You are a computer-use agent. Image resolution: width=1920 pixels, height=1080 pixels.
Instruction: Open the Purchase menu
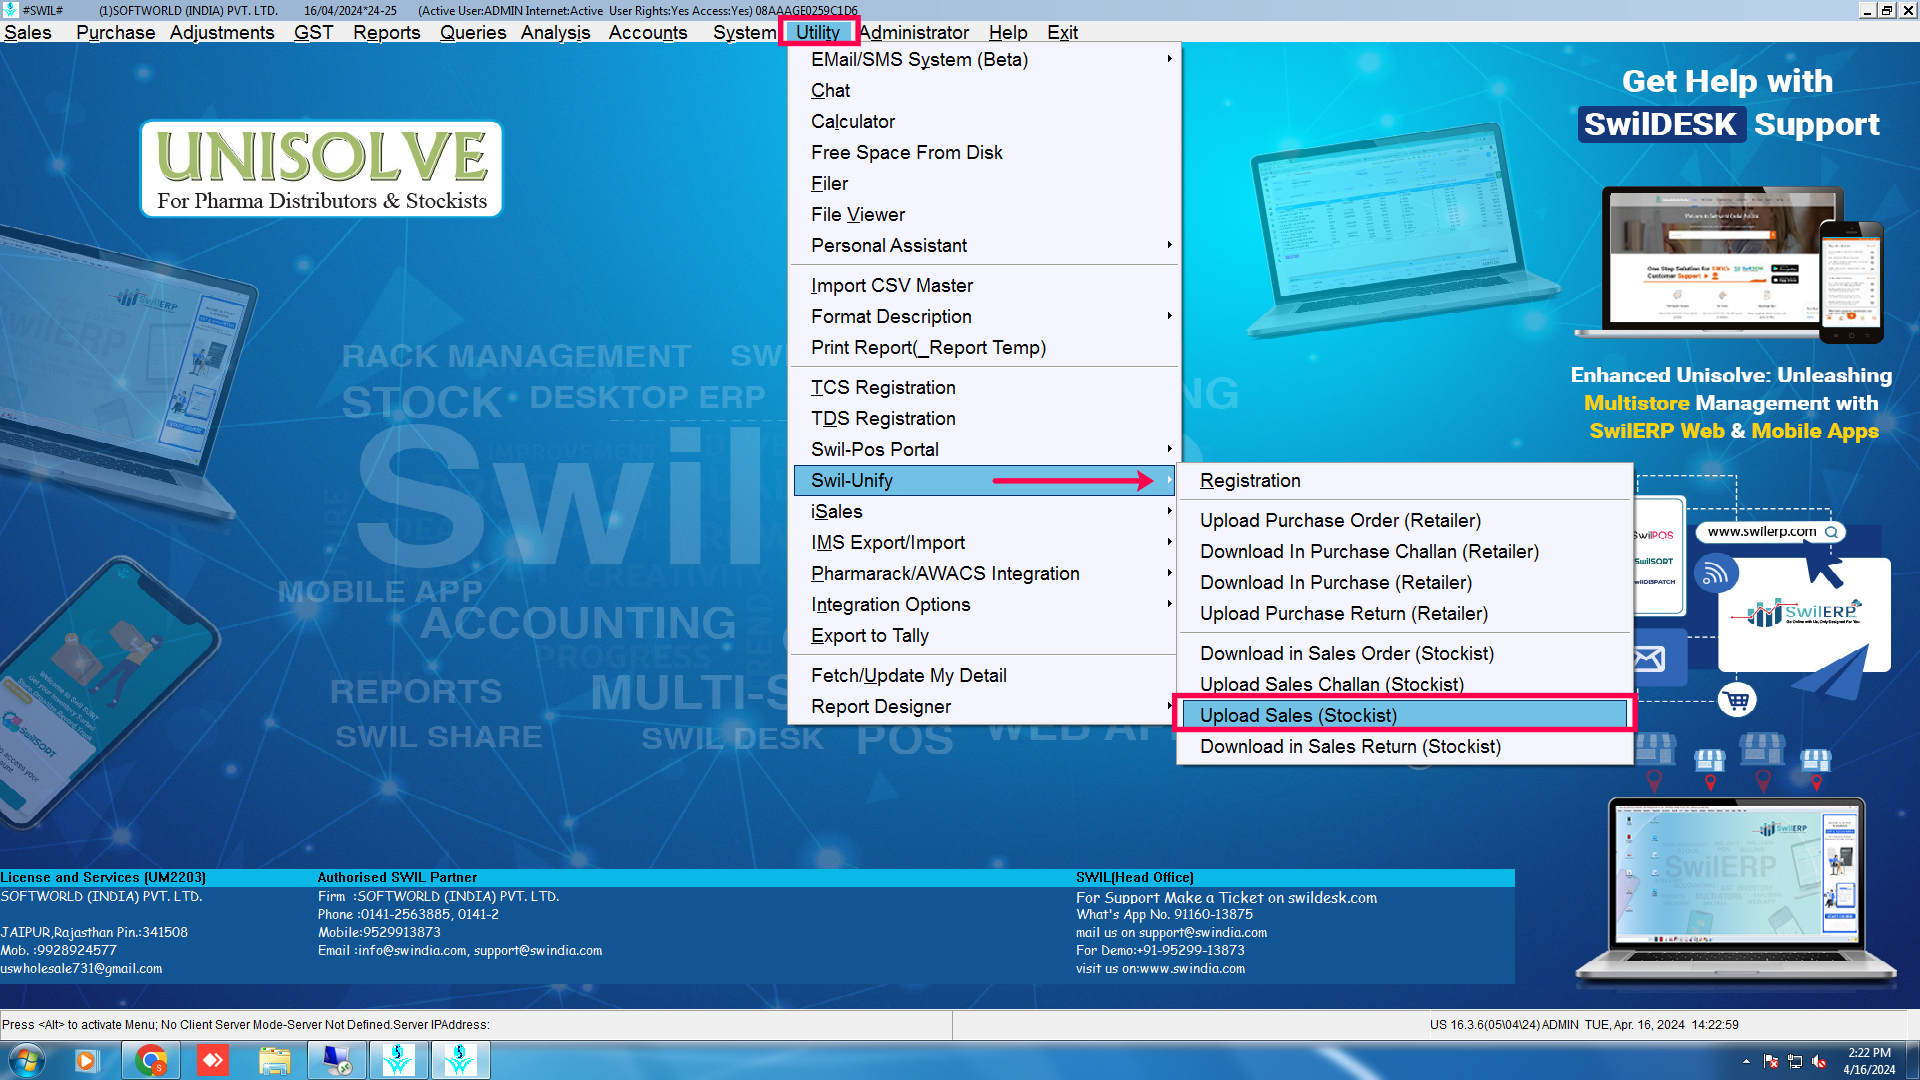(115, 32)
